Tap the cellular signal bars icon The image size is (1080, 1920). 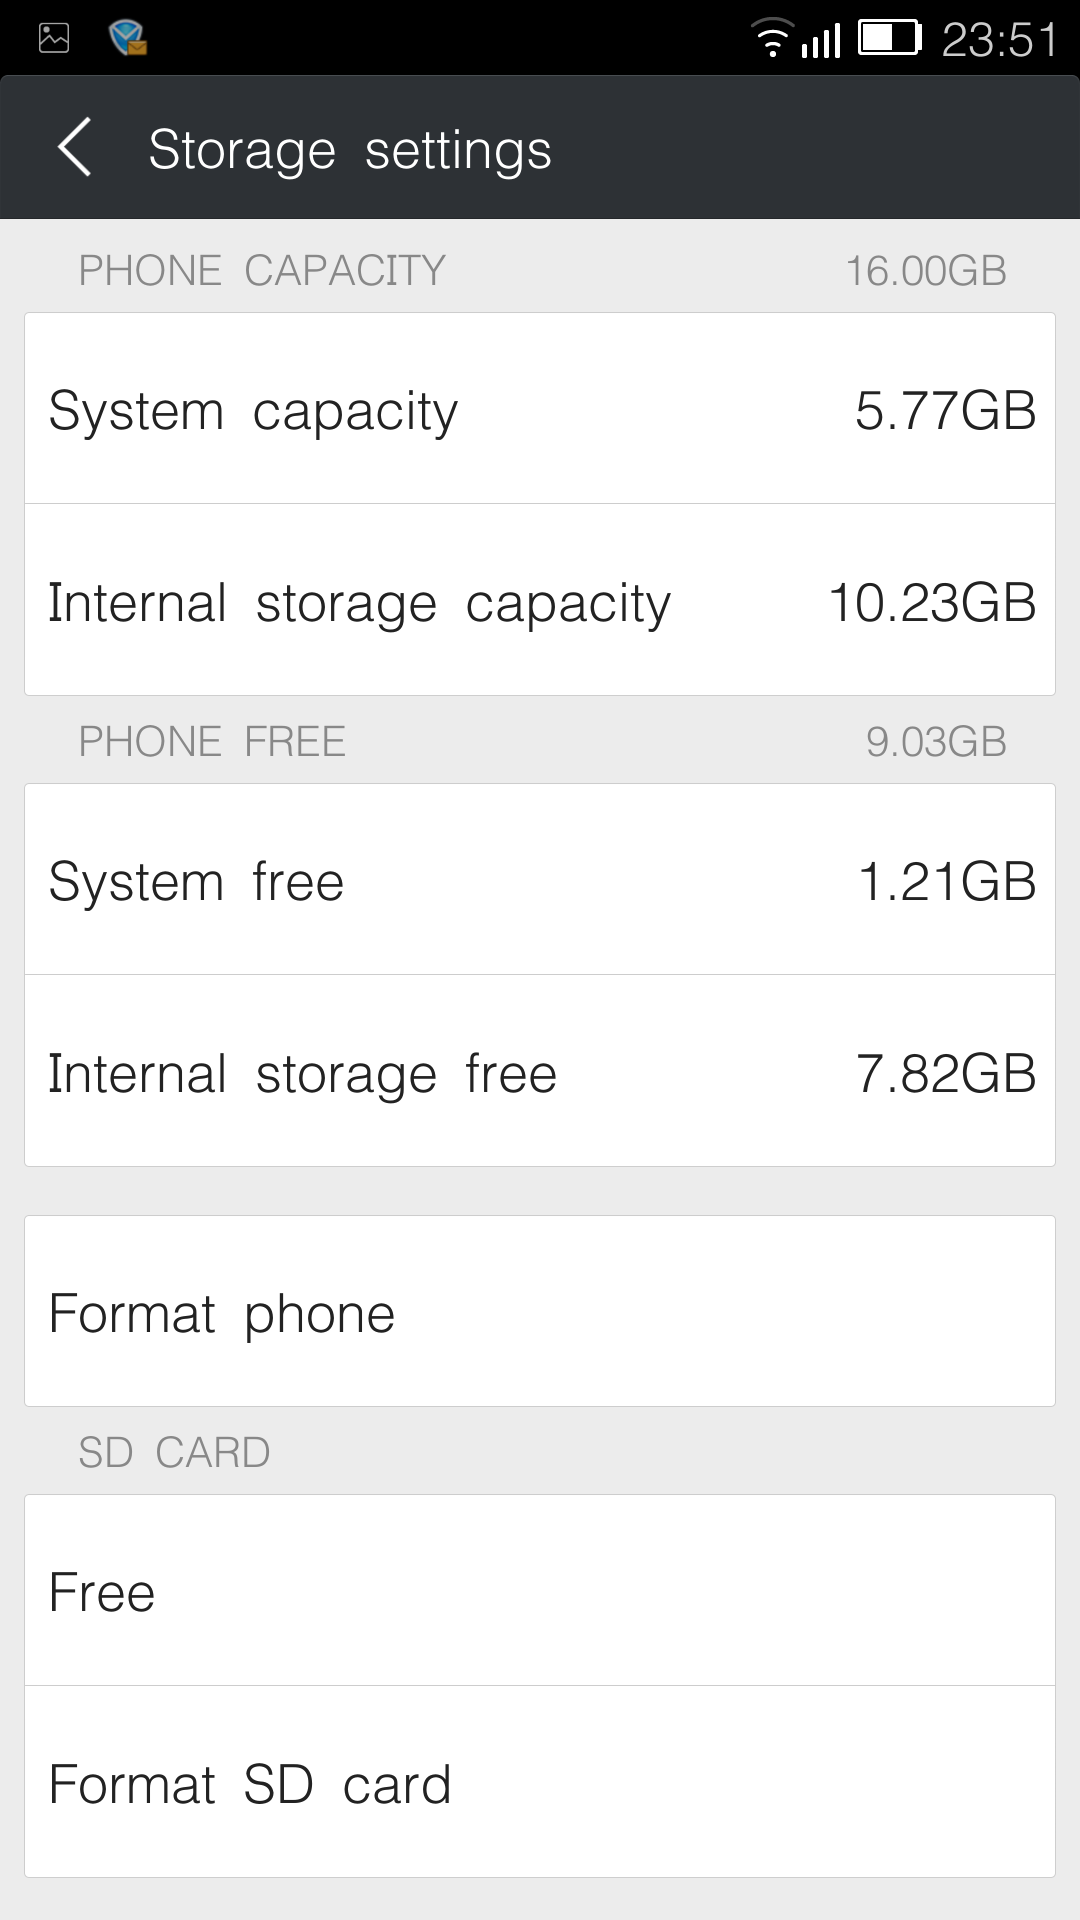pyautogui.click(x=821, y=40)
